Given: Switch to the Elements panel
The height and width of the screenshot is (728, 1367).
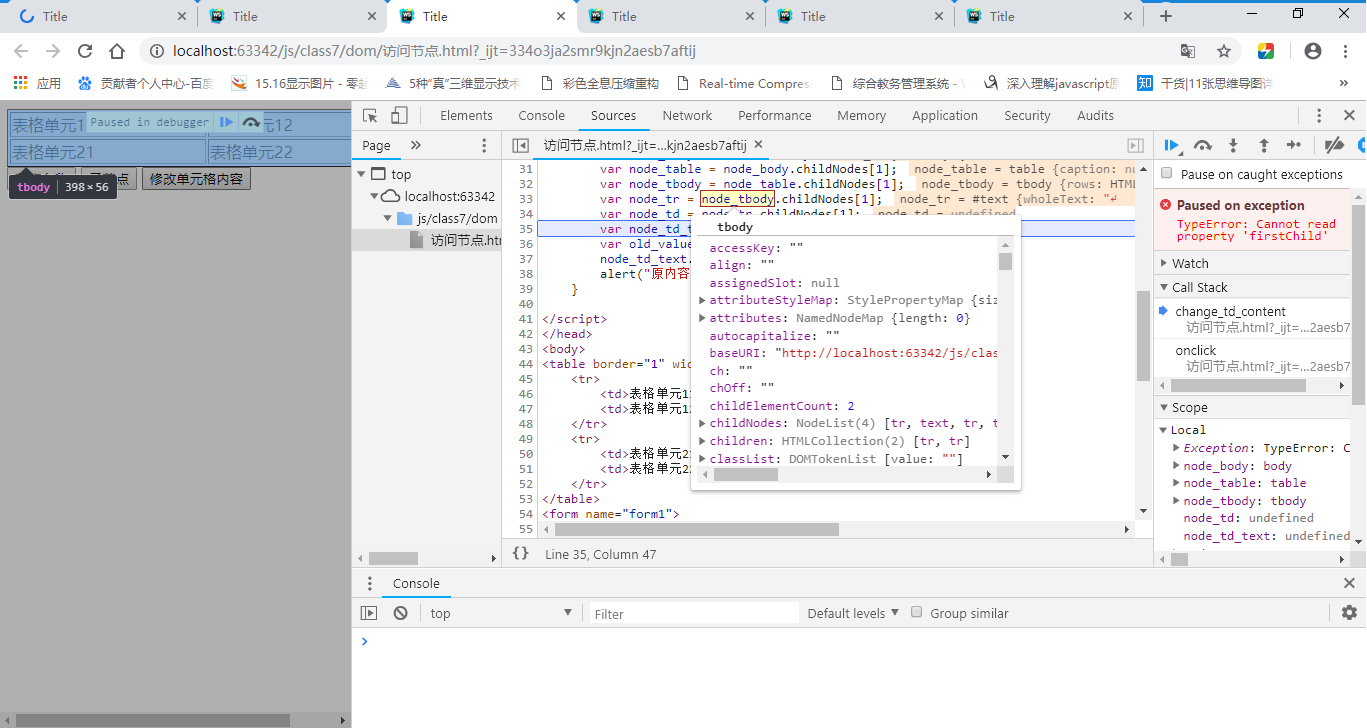Looking at the screenshot, I should (x=466, y=116).
